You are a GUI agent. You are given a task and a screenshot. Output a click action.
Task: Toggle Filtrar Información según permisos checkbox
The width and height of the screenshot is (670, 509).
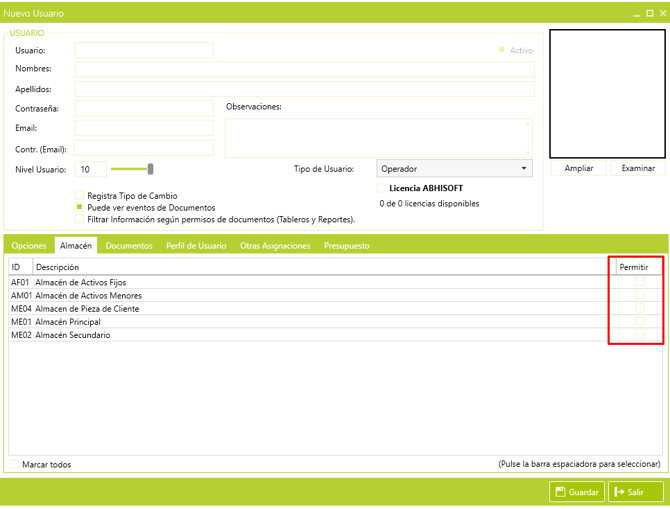[80, 218]
